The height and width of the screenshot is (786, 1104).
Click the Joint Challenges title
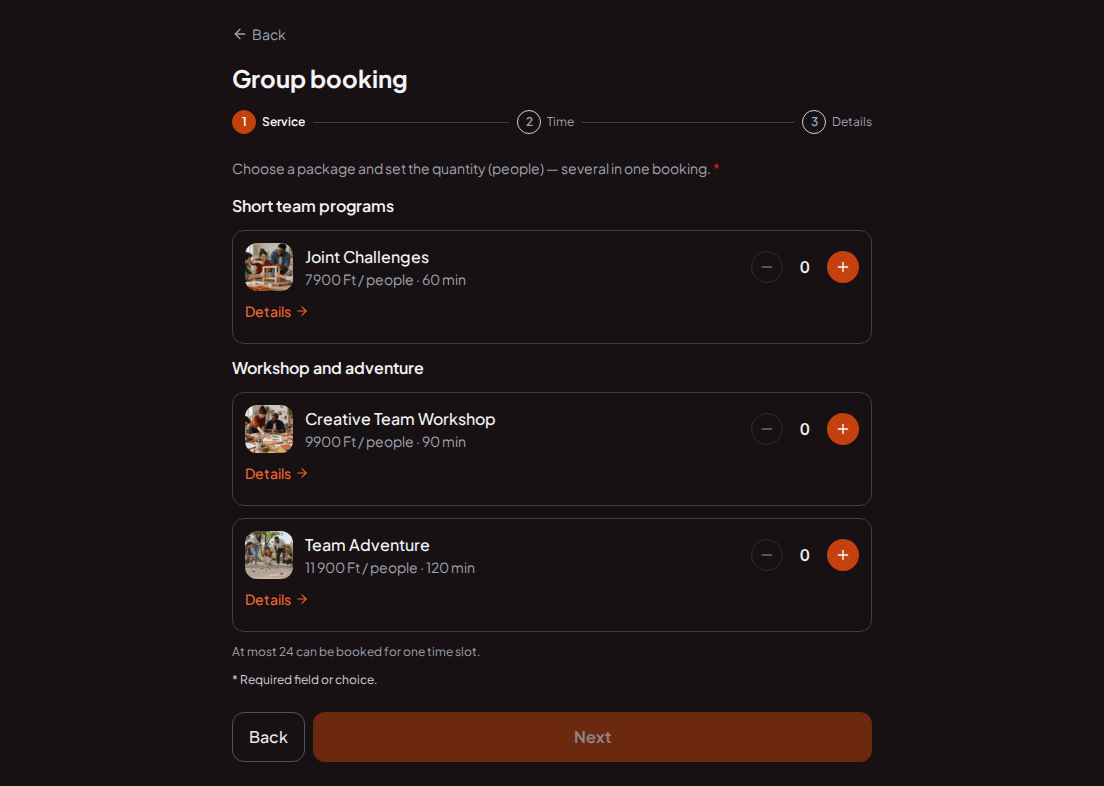[x=367, y=257]
